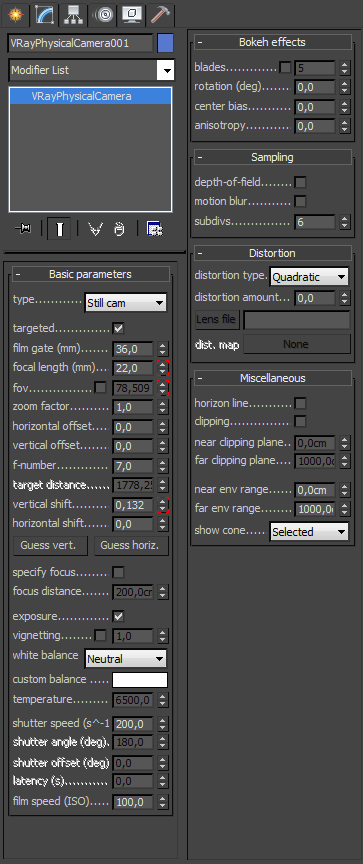Click the blades spinner arrows
The width and height of the screenshot is (363, 864).
click(x=345, y=68)
